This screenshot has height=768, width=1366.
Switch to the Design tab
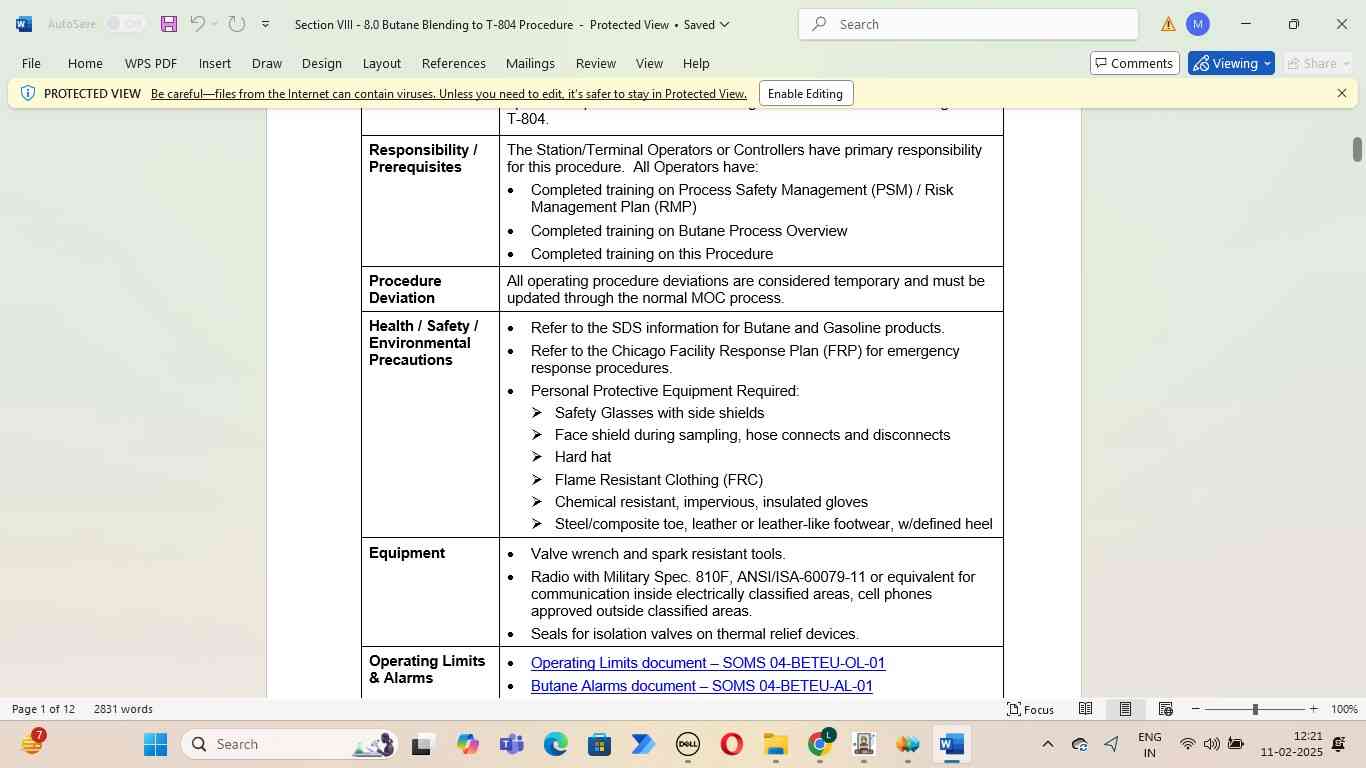pyautogui.click(x=322, y=63)
